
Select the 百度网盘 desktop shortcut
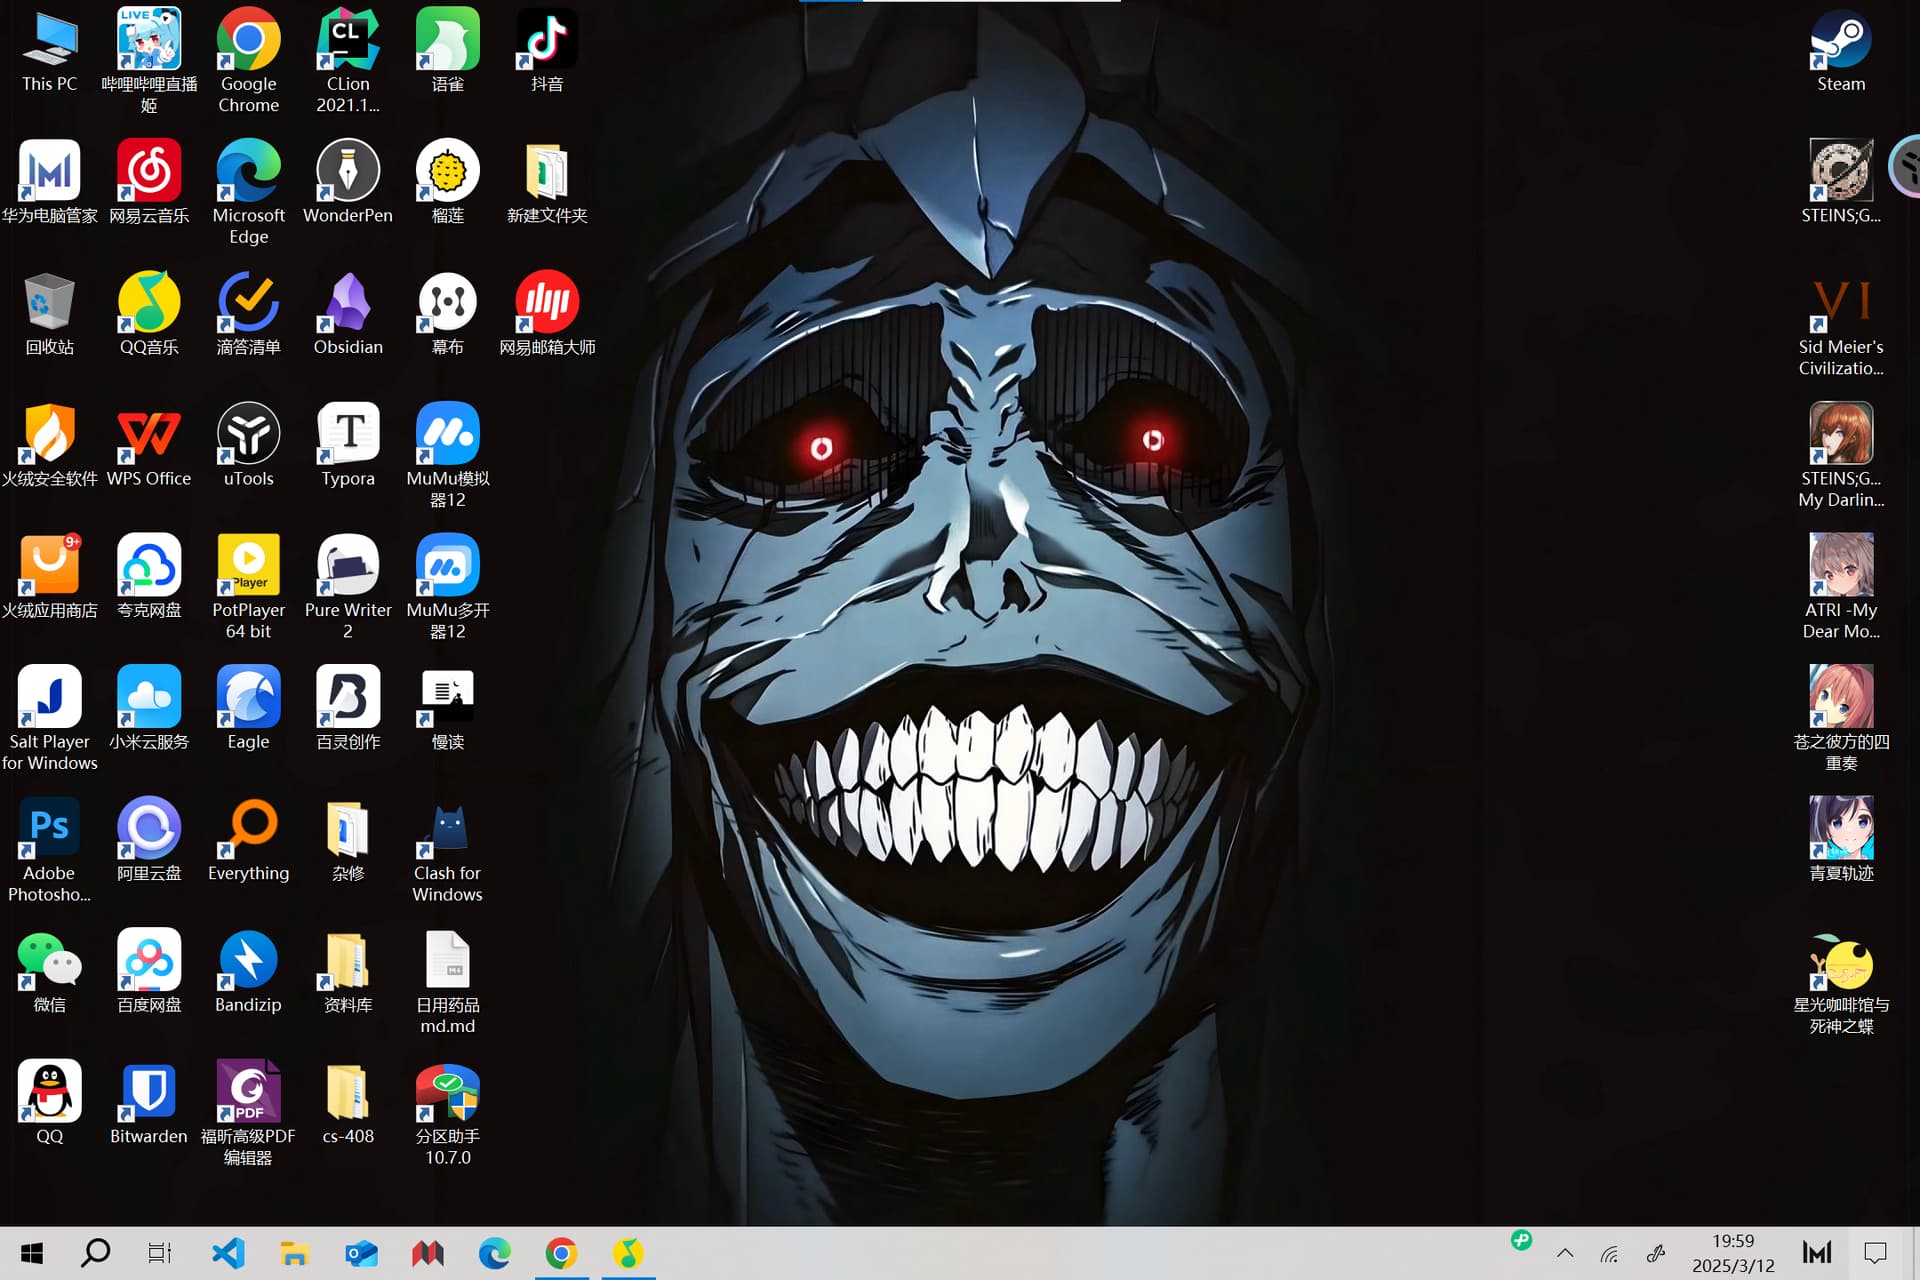(x=149, y=972)
